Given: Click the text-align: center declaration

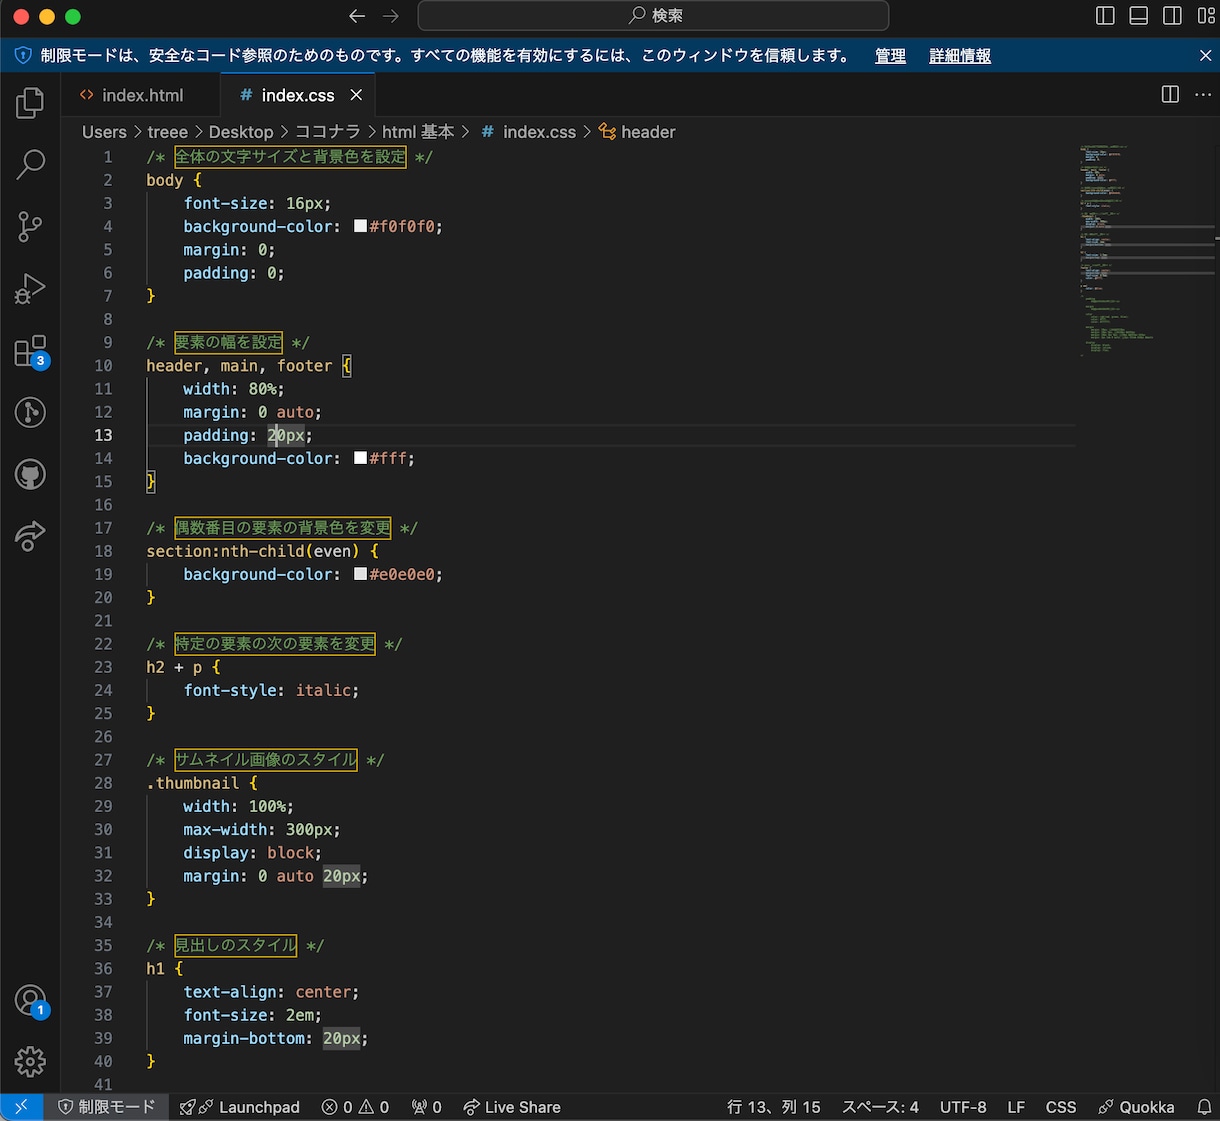Looking at the screenshot, I should [x=271, y=992].
